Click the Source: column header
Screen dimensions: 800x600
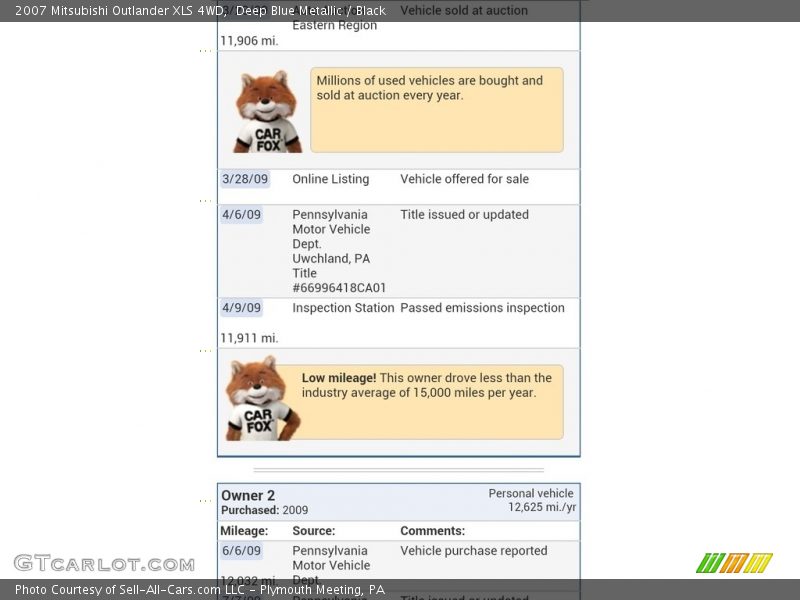314,531
